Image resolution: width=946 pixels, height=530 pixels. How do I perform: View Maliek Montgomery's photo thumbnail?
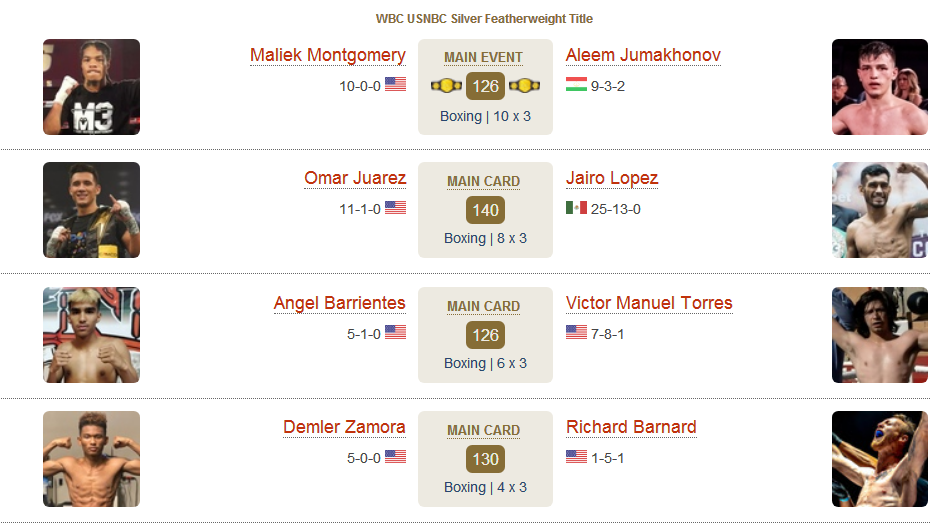click(x=91, y=87)
